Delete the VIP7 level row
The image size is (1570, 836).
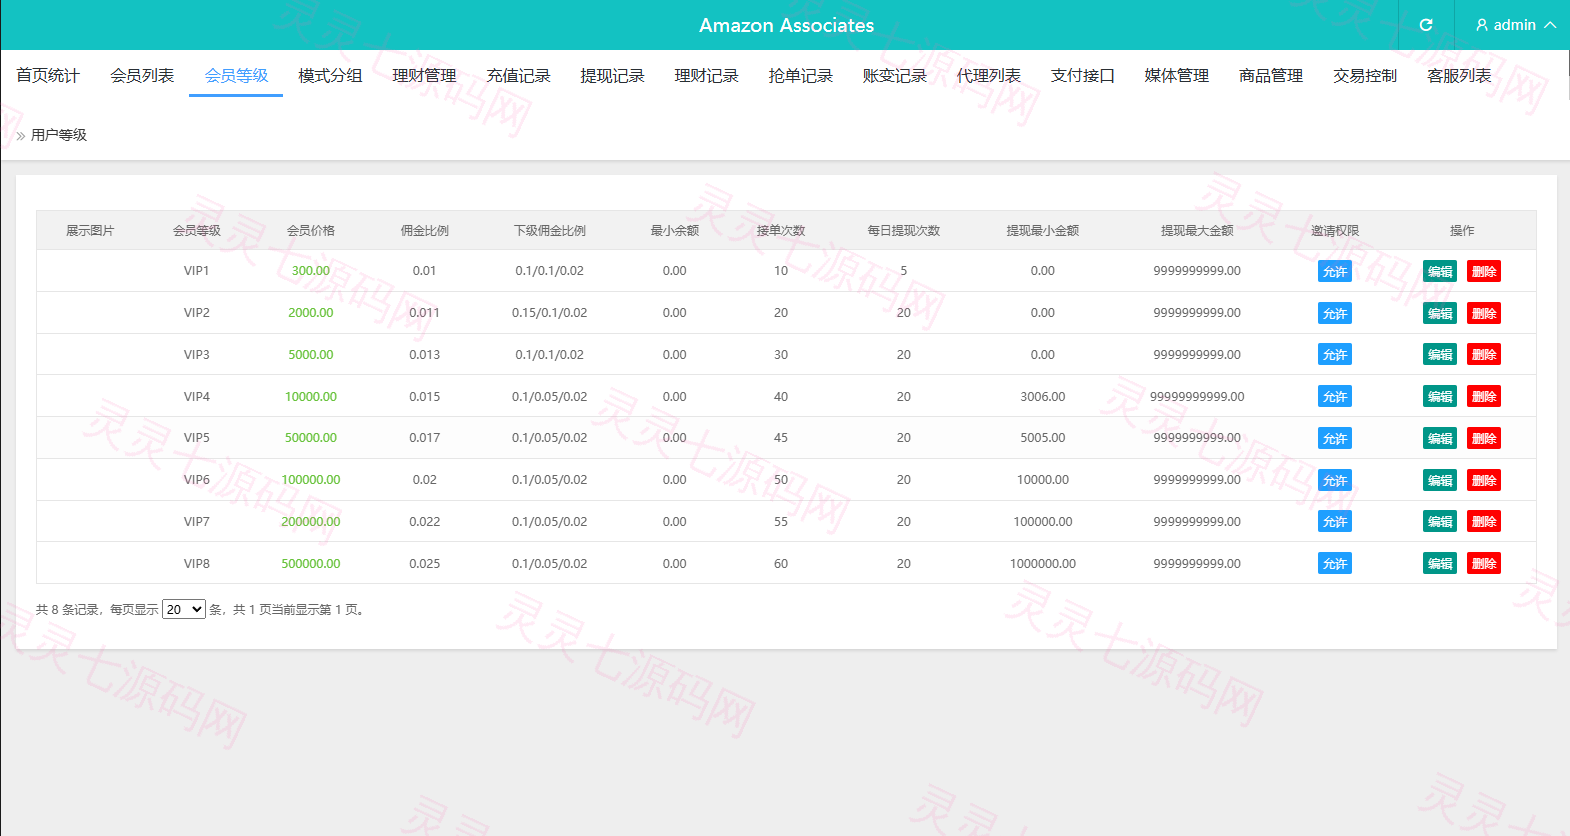pos(1484,521)
